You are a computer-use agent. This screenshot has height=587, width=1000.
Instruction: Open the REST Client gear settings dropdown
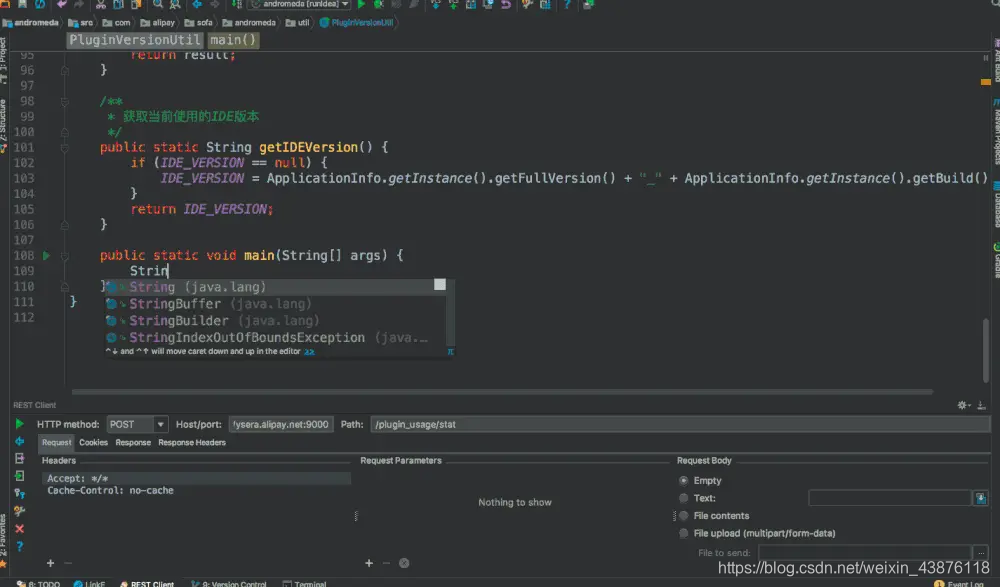click(x=964, y=405)
